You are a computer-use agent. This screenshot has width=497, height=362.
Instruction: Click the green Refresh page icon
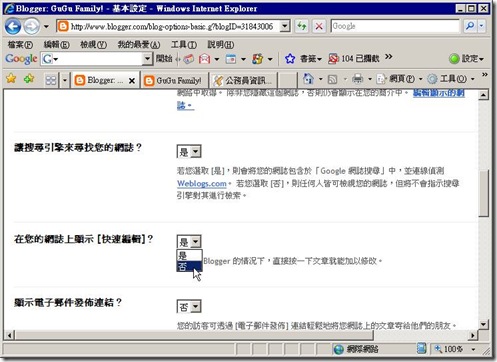(302, 26)
